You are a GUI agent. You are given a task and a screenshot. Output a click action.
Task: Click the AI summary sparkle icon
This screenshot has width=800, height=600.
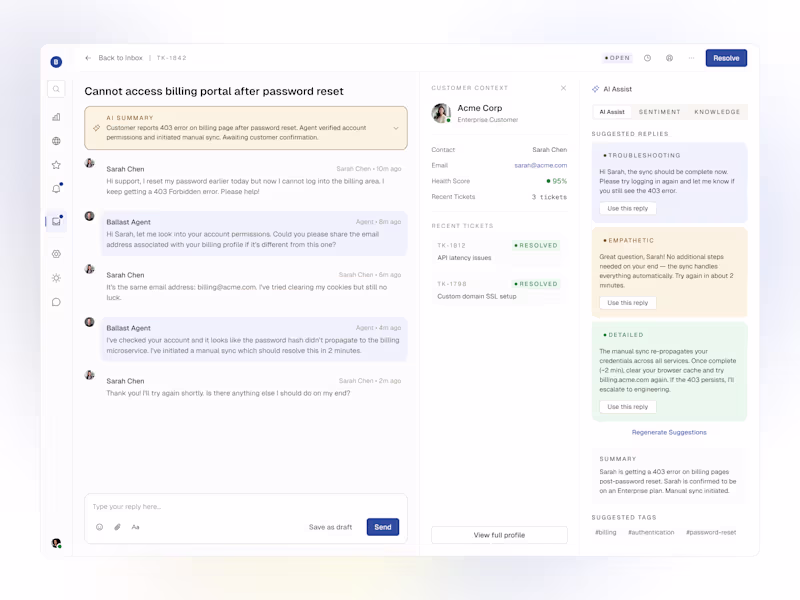click(96, 128)
